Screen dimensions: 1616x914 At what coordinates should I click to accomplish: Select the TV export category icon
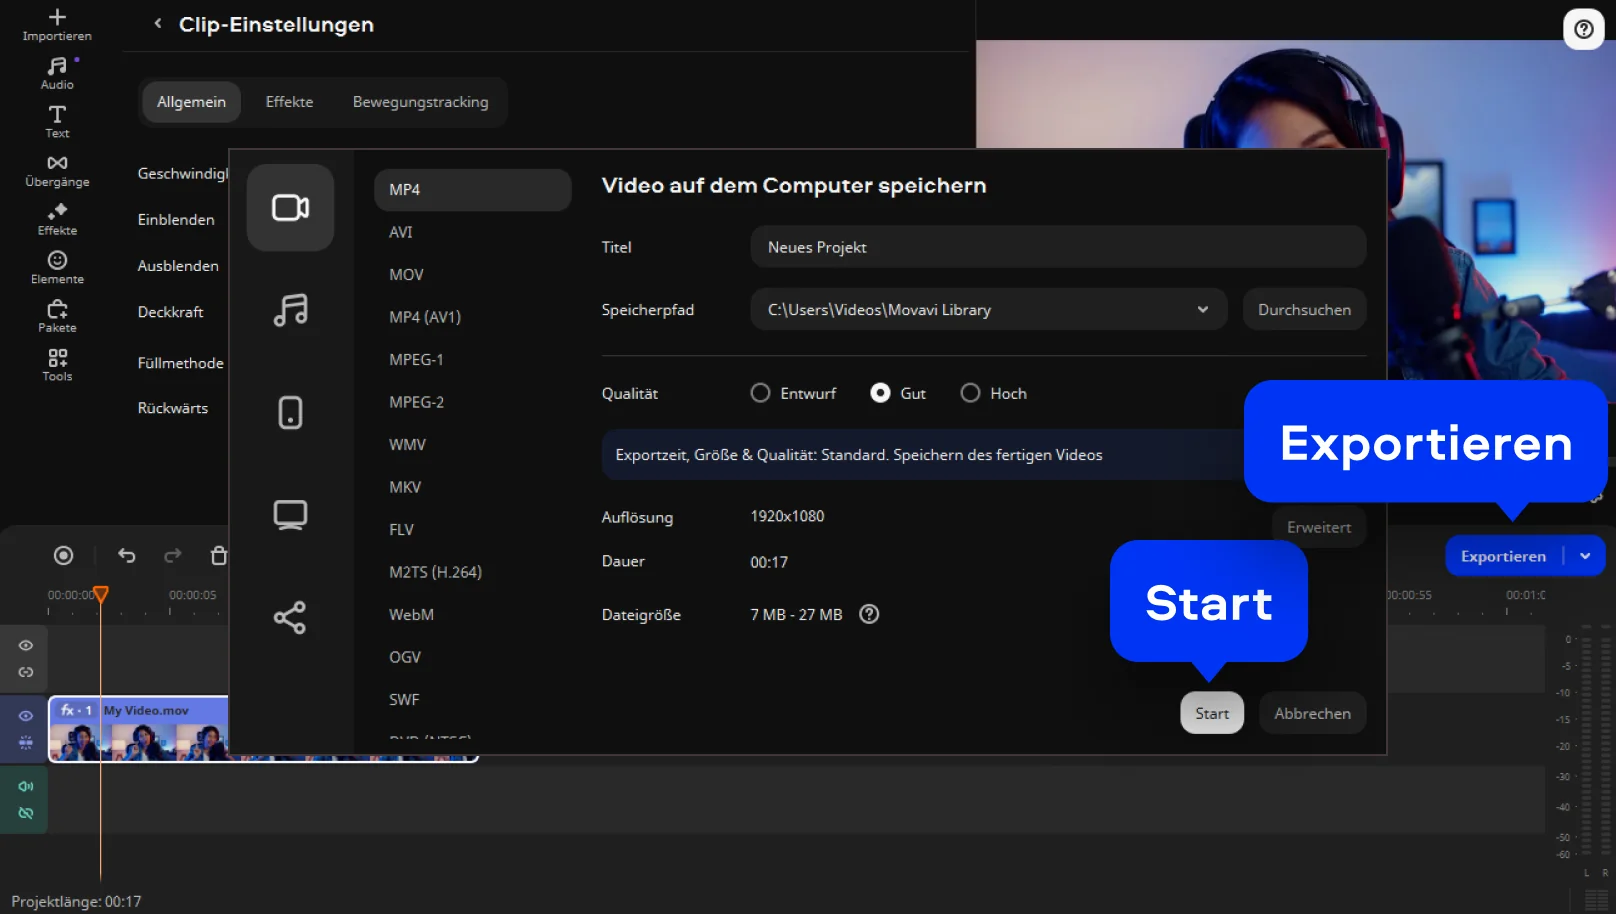pyautogui.click(x=290, y=515)
